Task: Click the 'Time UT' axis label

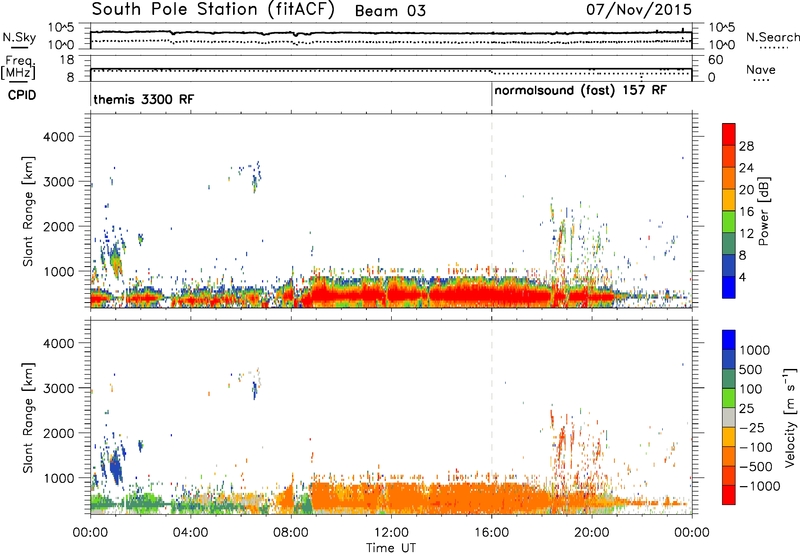Action: [x=391, y=548]
